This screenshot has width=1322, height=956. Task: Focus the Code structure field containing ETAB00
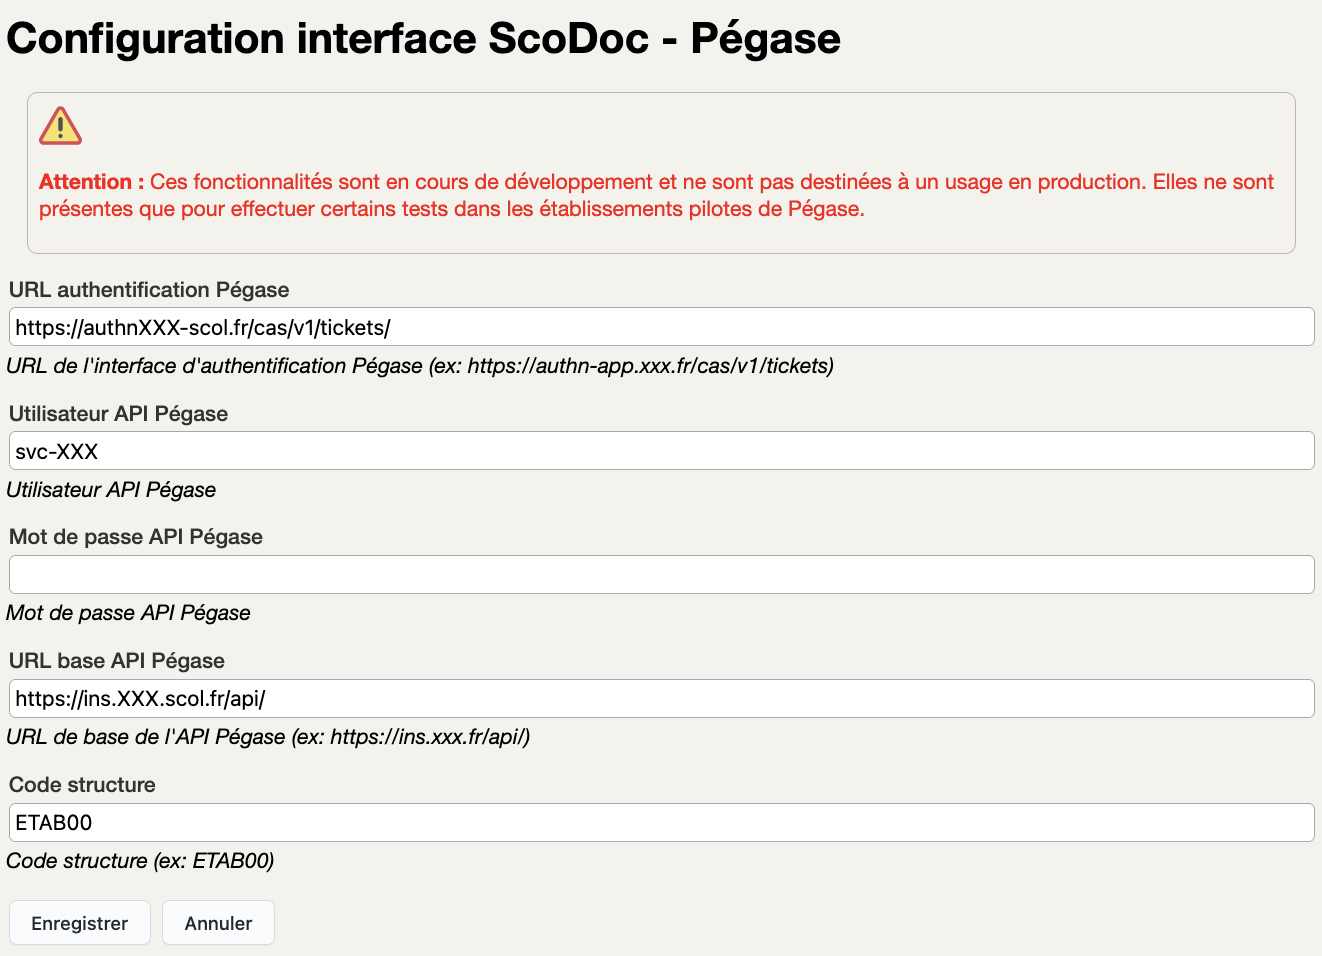661,822
